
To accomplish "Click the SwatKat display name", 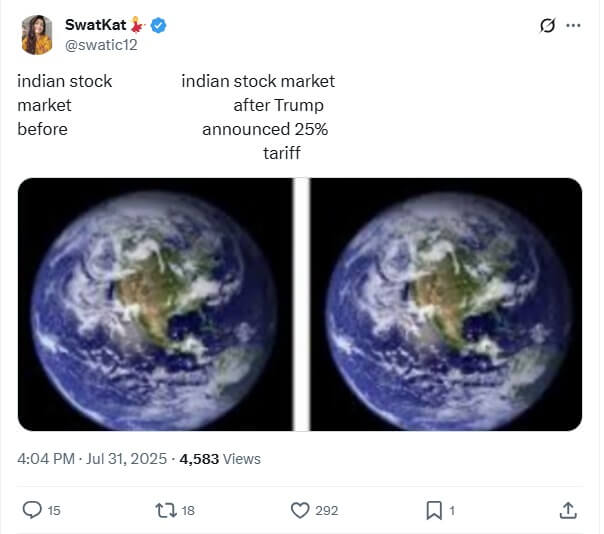I will [95, 24].
